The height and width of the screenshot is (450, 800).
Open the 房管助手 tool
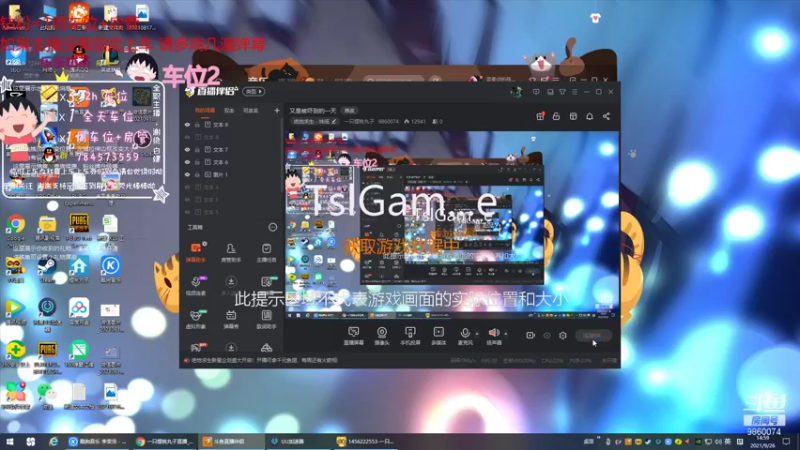point(231,252)
